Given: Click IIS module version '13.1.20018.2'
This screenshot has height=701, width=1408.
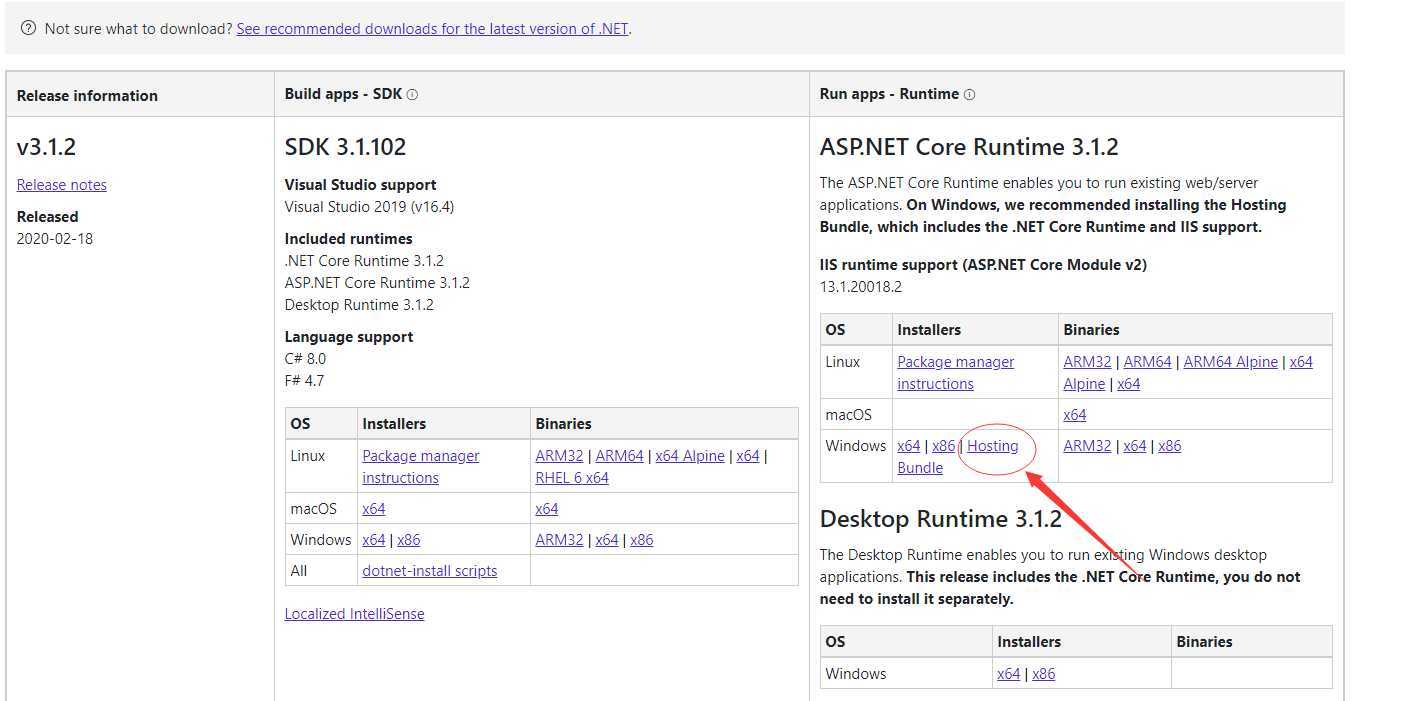Looking at the screenshot, I should click(860, 287).
